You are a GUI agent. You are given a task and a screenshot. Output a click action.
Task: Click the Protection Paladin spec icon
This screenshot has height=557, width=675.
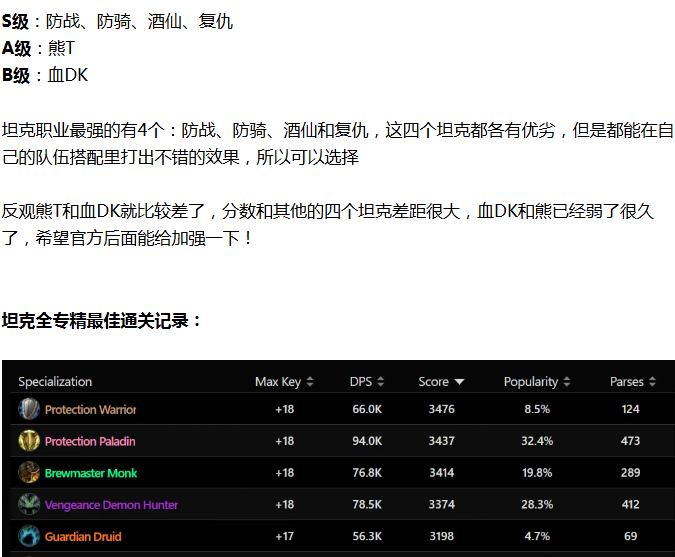click(x=29, y=441)
